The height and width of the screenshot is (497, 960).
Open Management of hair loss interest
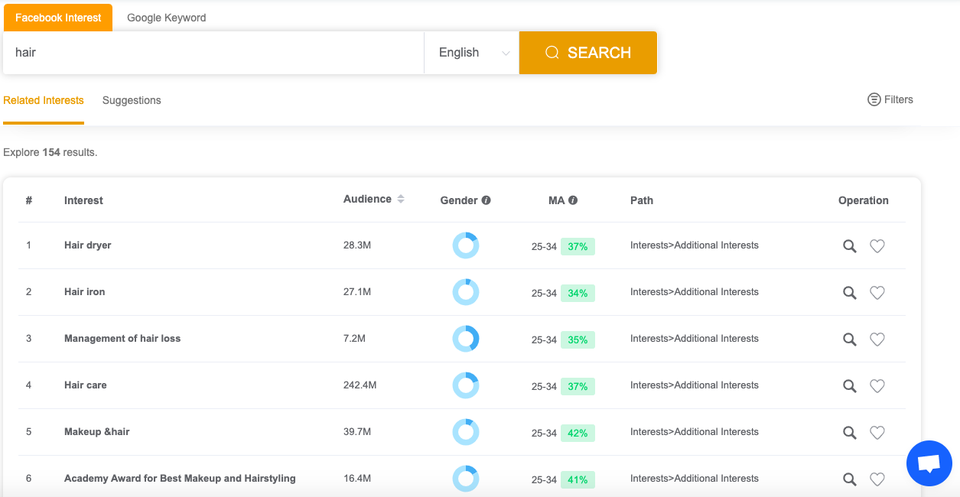[x=122, y=338]
